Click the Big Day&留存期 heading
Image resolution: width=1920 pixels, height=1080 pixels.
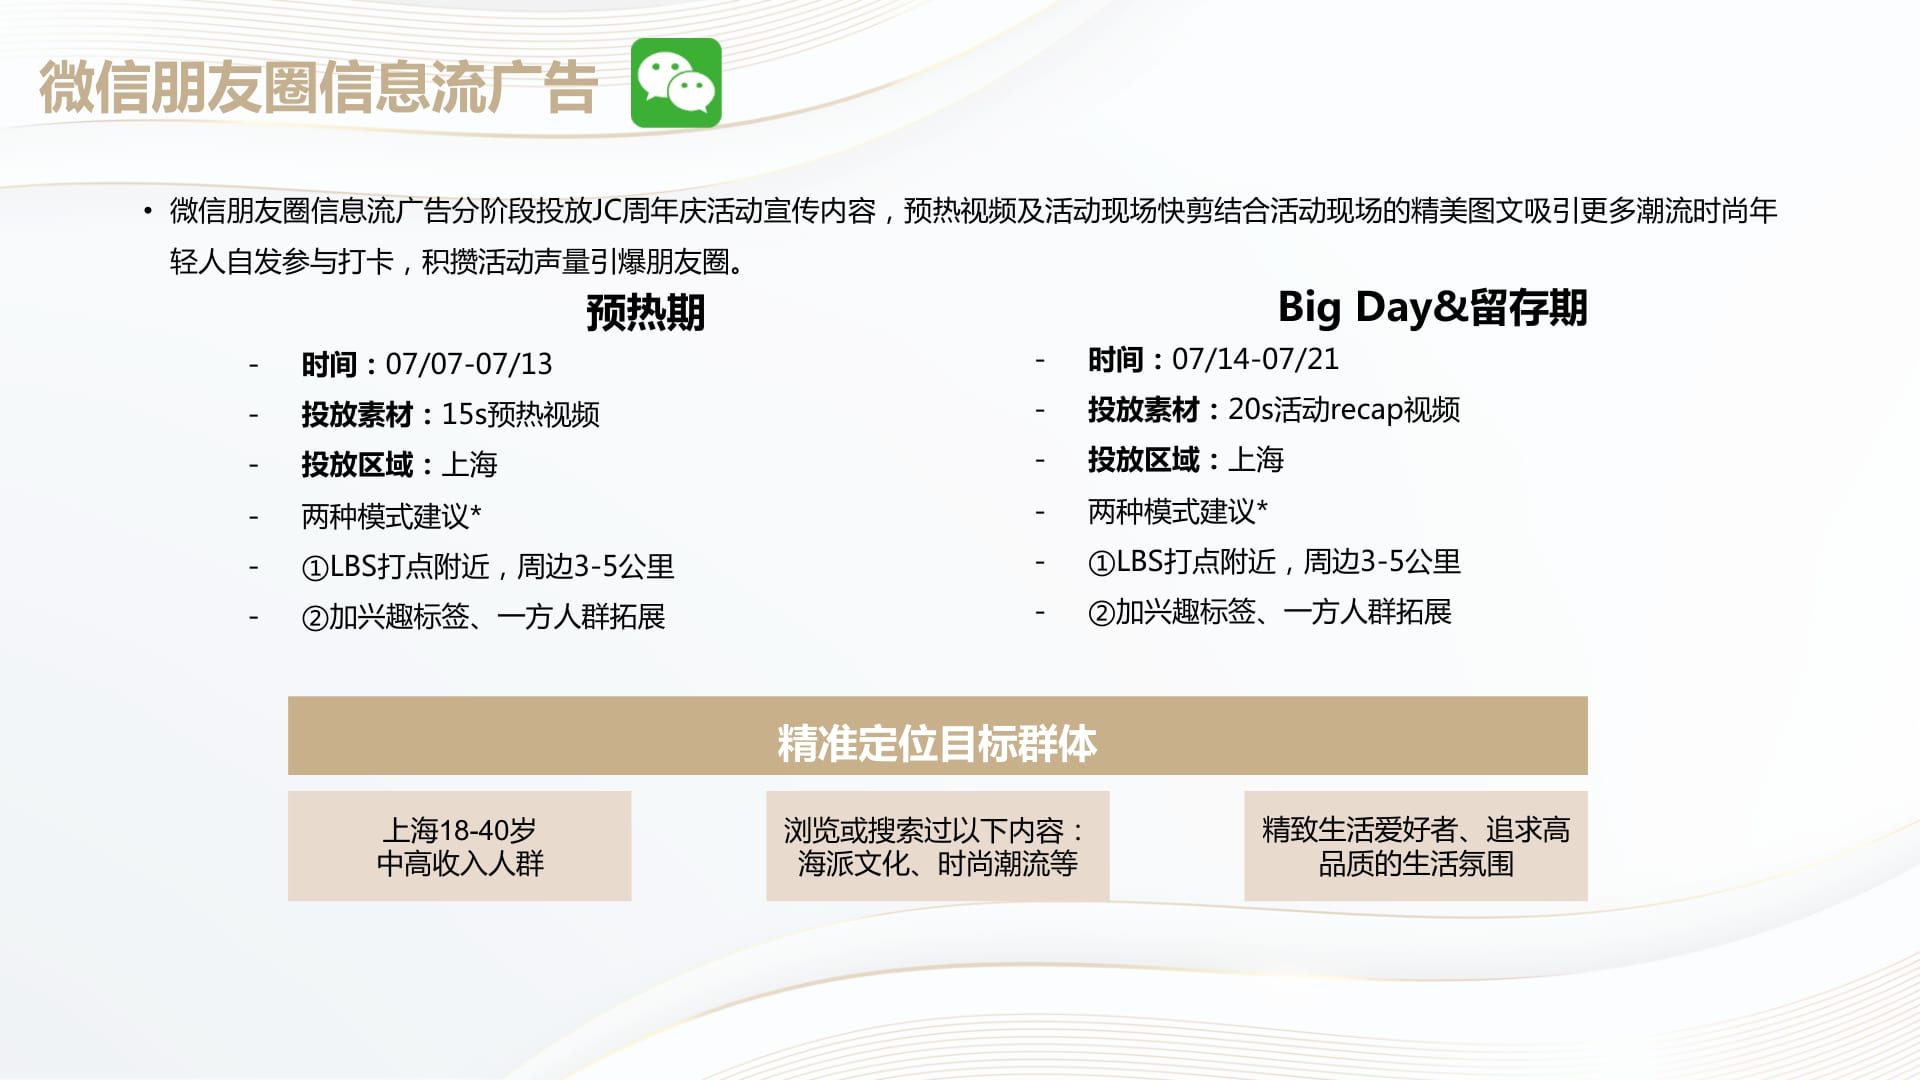(1432, 307)
